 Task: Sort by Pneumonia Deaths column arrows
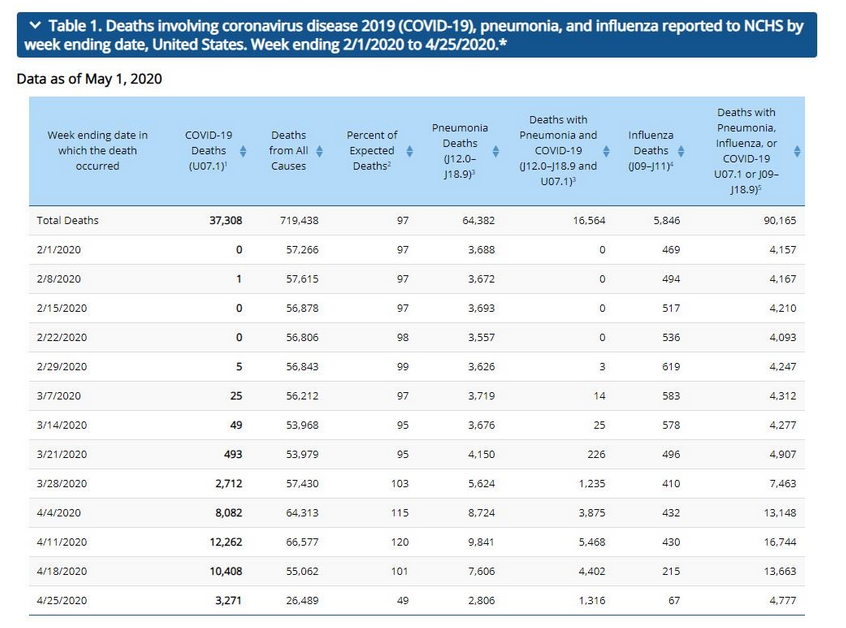[495, 151]
